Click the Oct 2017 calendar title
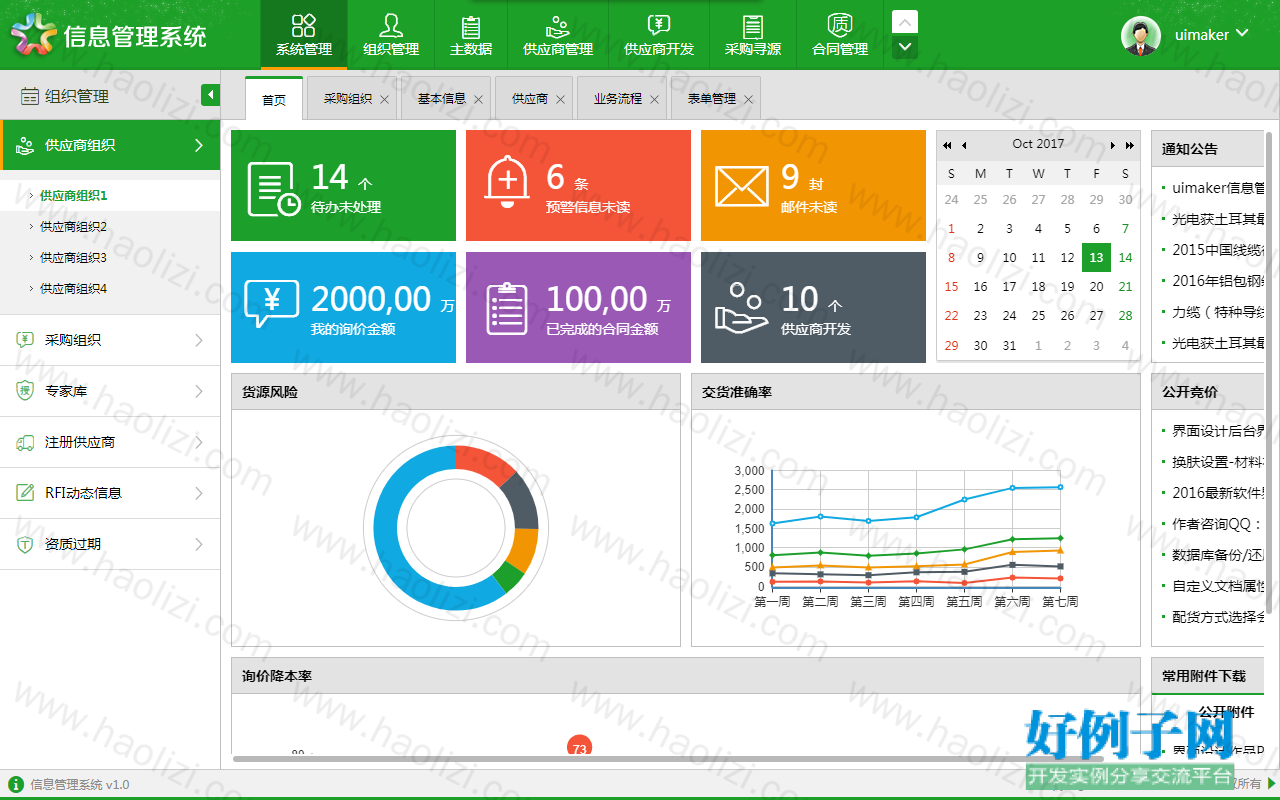Image resolution: width=1280 pixels, height=800 pixels. pos(1038,144)
